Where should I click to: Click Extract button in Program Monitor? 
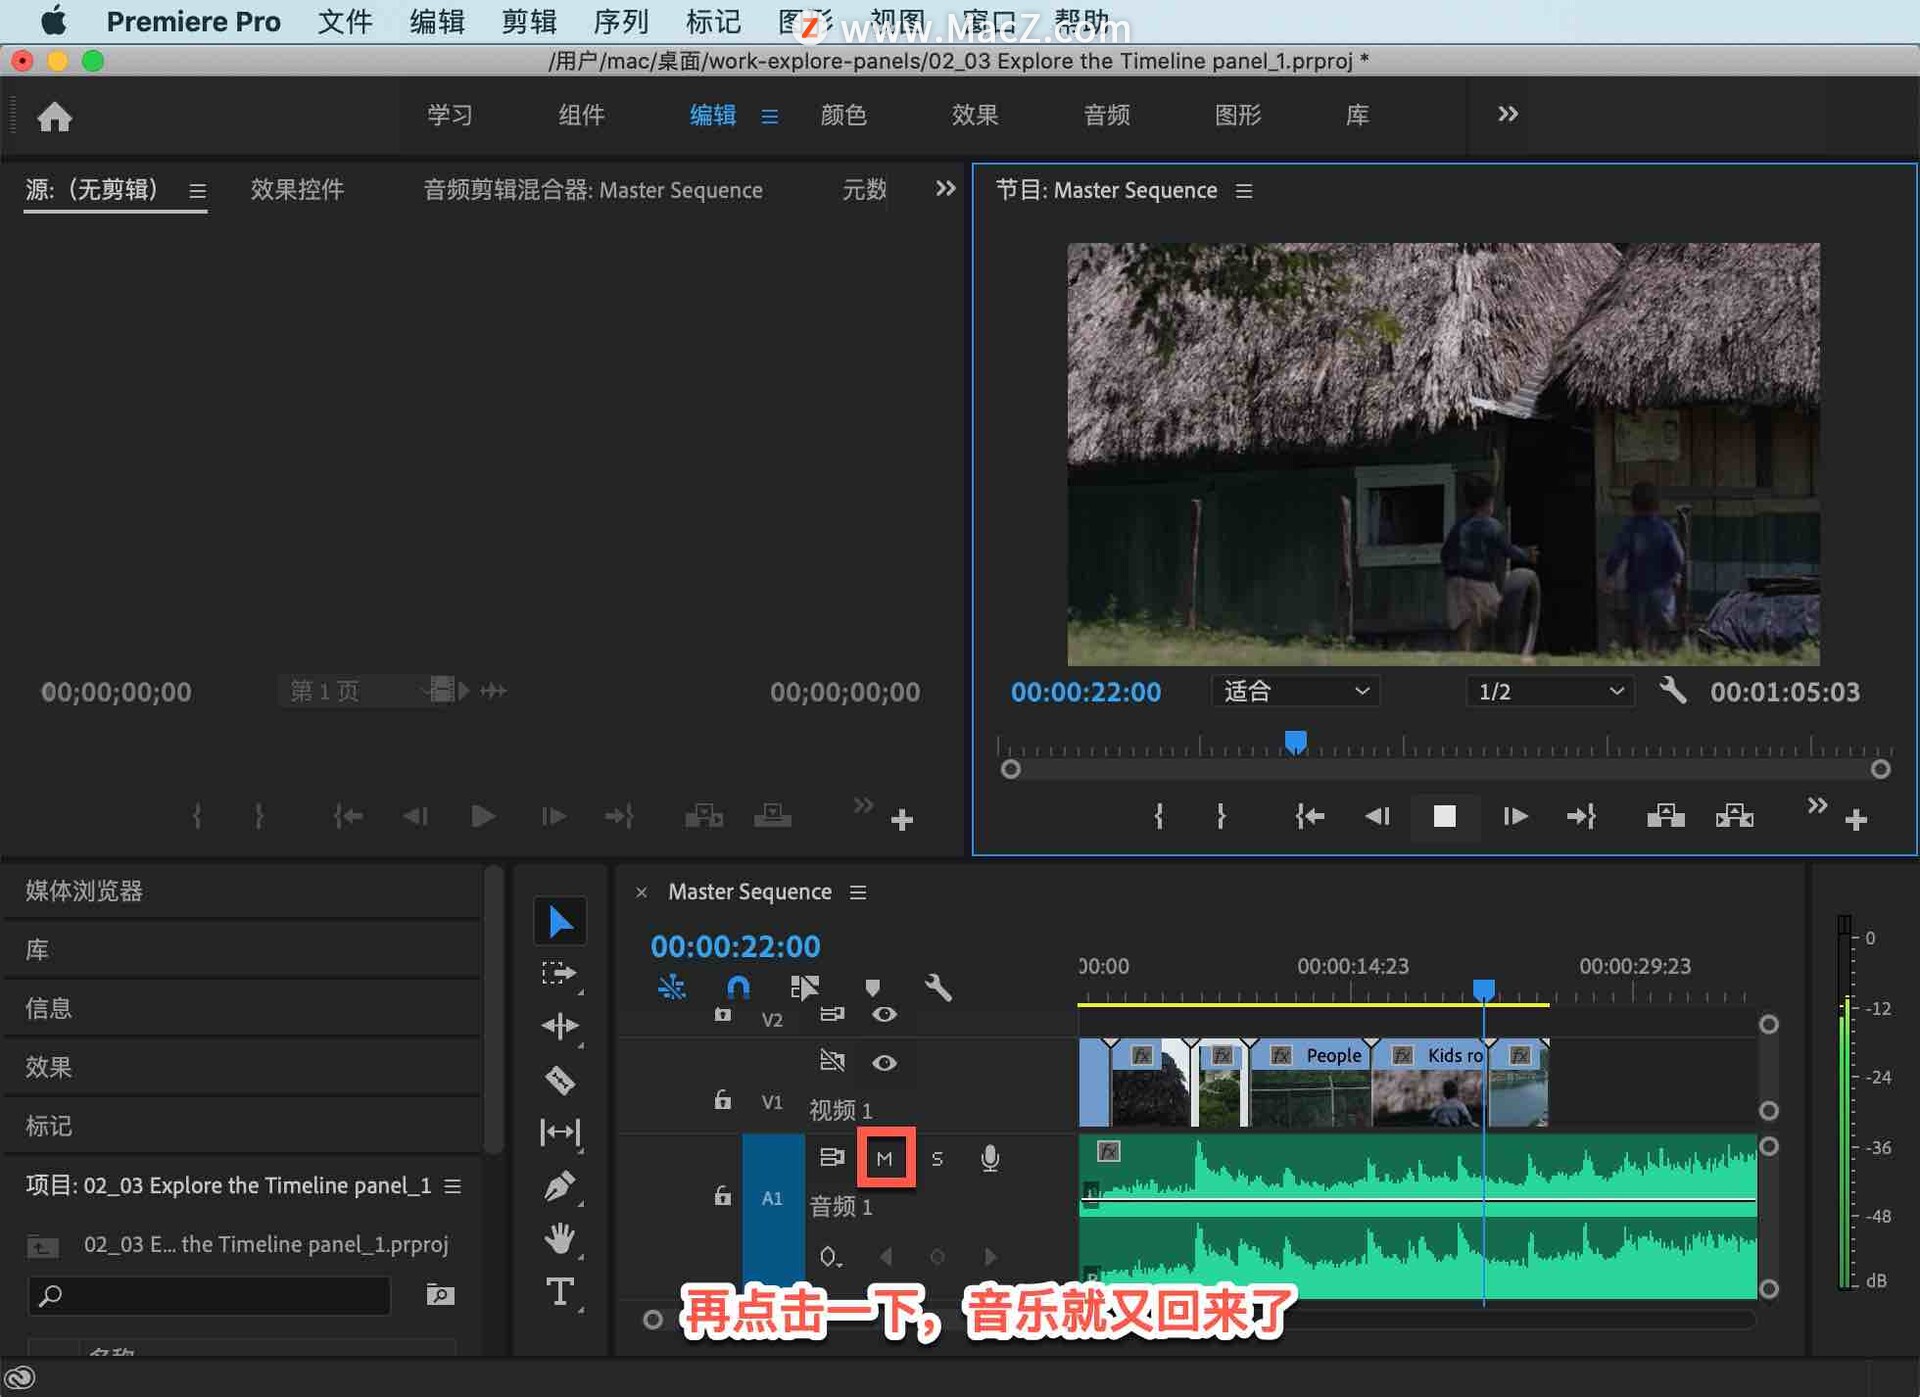point(1735,816)
